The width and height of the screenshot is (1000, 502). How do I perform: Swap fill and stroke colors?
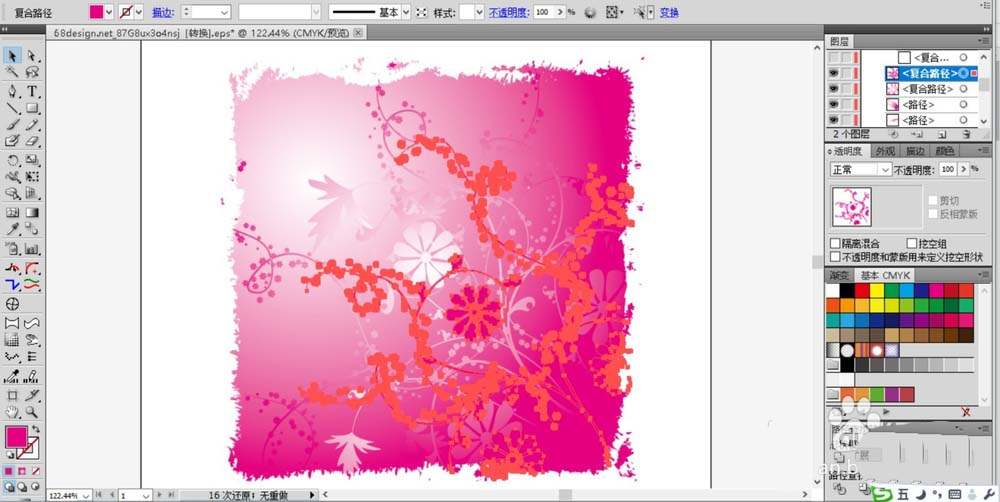coord(36,429)
